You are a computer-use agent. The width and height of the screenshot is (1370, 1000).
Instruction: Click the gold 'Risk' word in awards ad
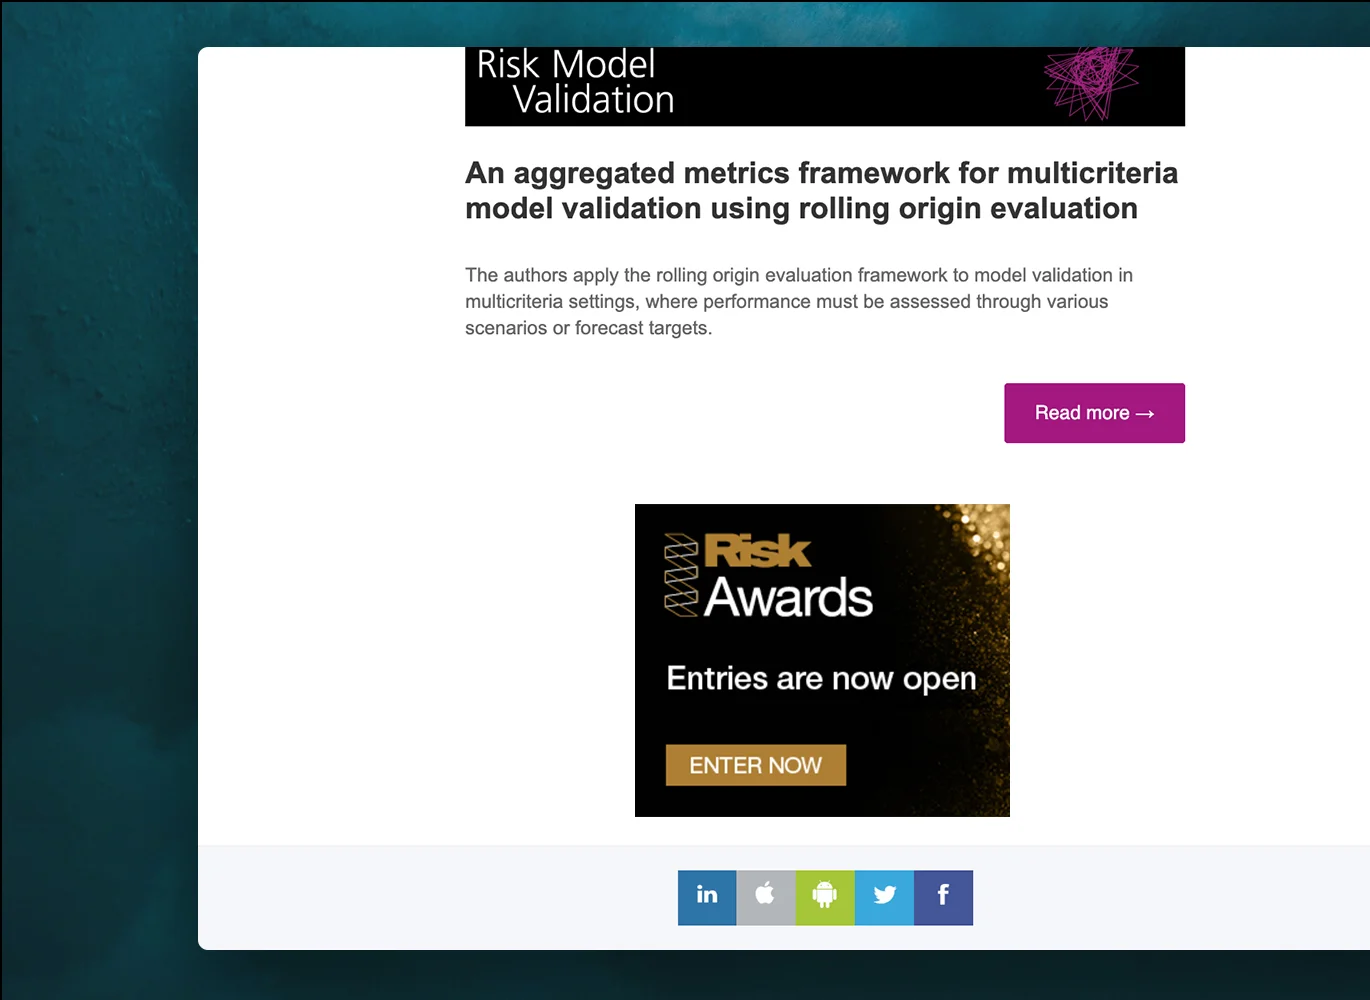(757, 551)
